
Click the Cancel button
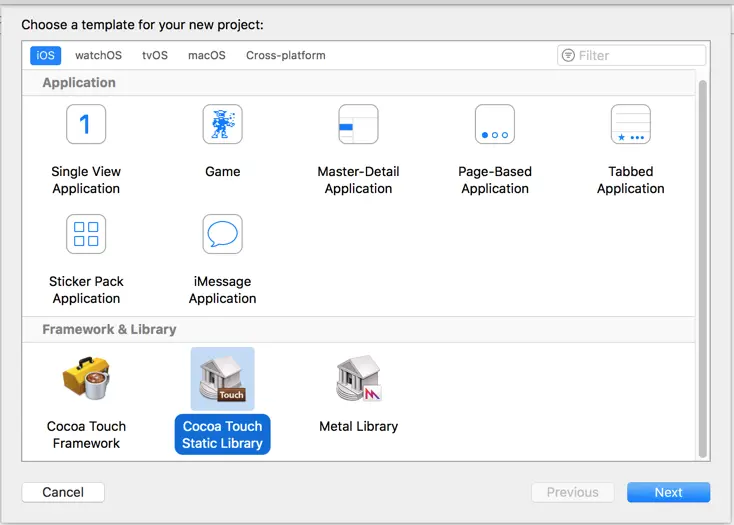point(63,492)
